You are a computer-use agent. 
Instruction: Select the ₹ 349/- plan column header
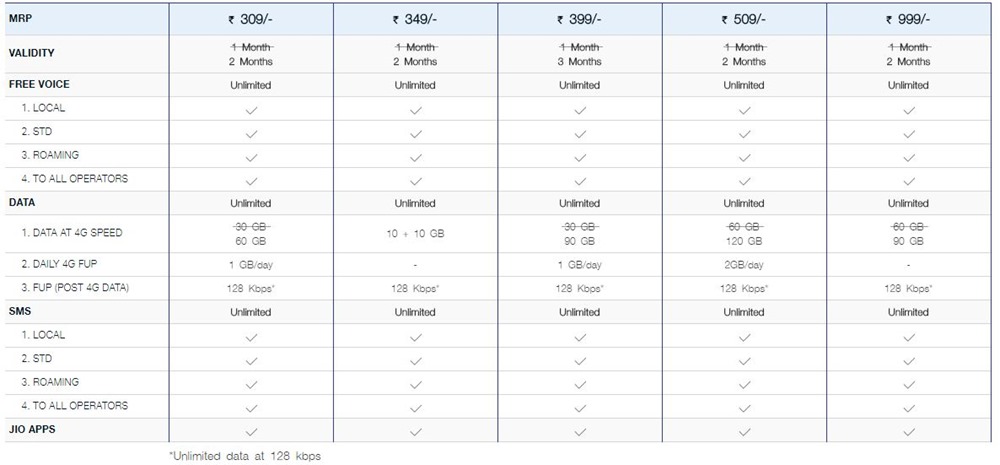click(415, 19)
